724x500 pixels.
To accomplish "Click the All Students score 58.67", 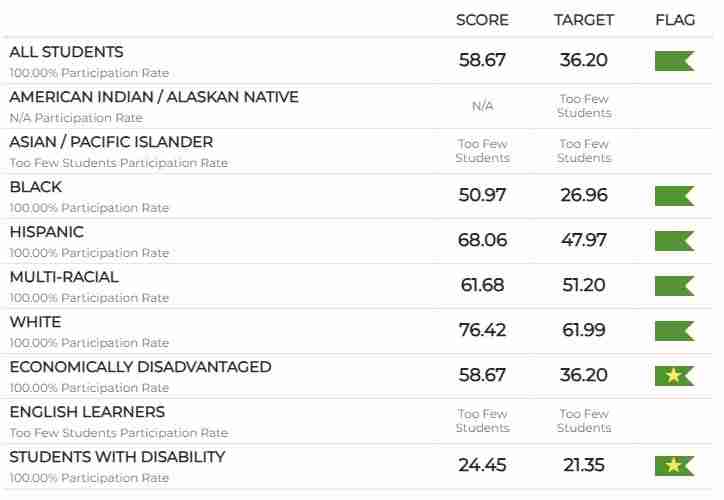I will click(x=482, y=60).
